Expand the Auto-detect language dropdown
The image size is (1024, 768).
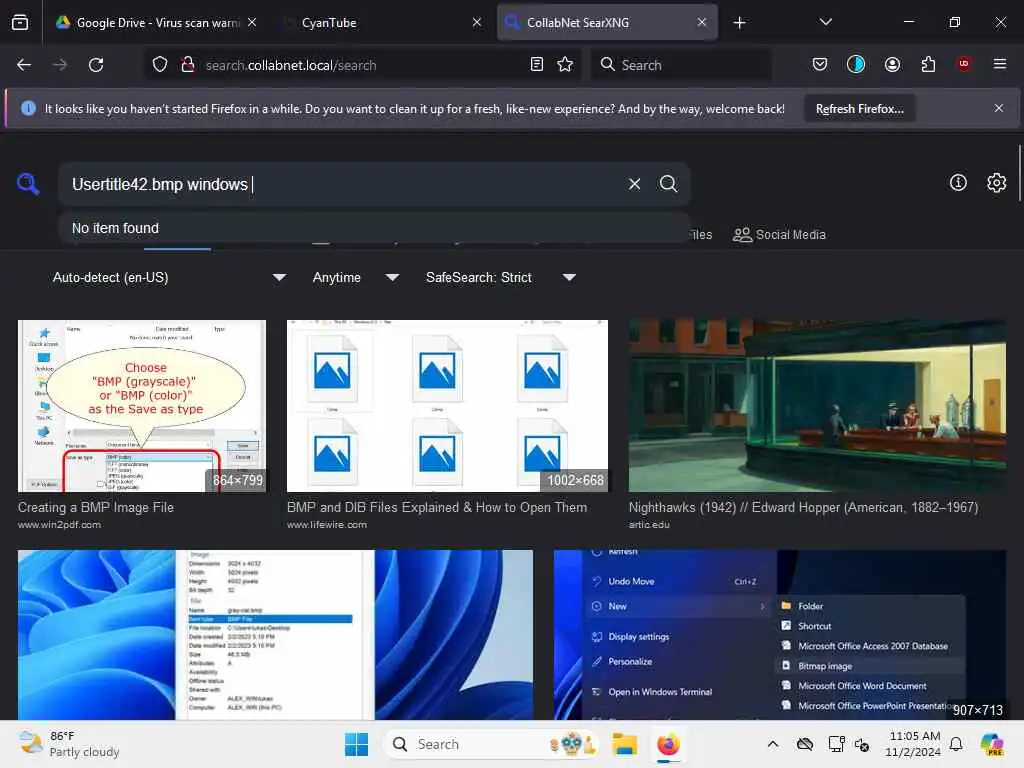click(169, 278)
